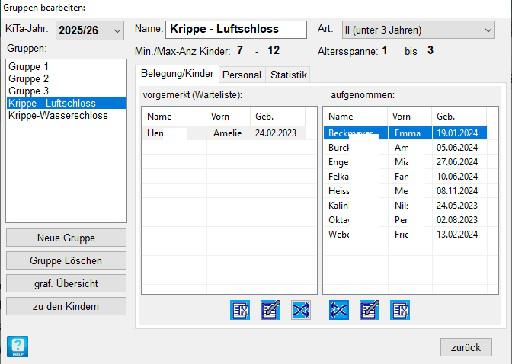Click the move-to-admitted arrows icon under waitlist
The image size is (512, 364).
301,310
